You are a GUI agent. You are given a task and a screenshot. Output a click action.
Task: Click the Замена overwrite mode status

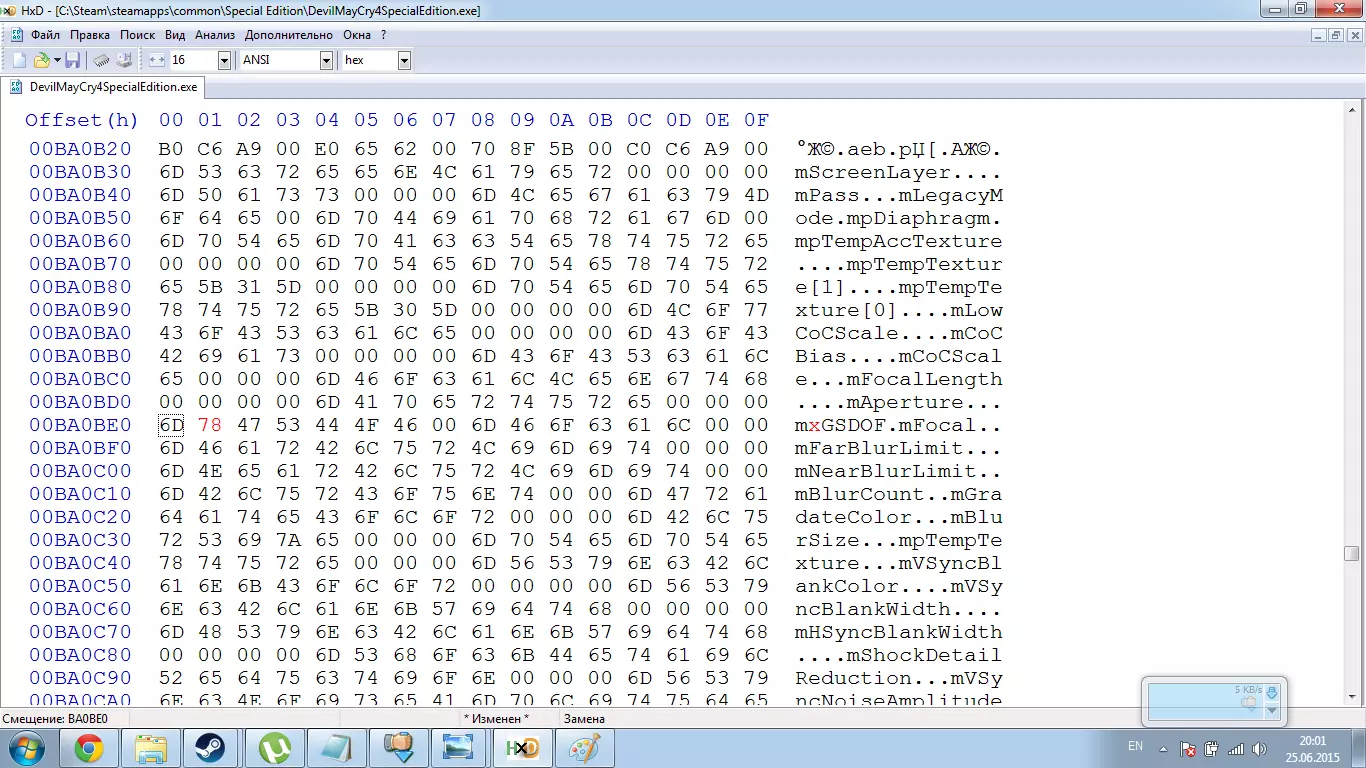584,719
